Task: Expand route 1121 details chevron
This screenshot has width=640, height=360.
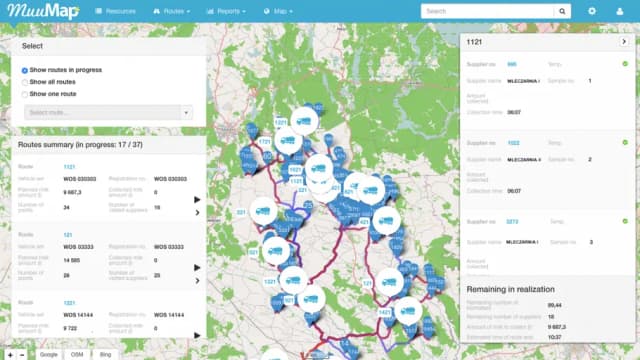Action: 198,213
